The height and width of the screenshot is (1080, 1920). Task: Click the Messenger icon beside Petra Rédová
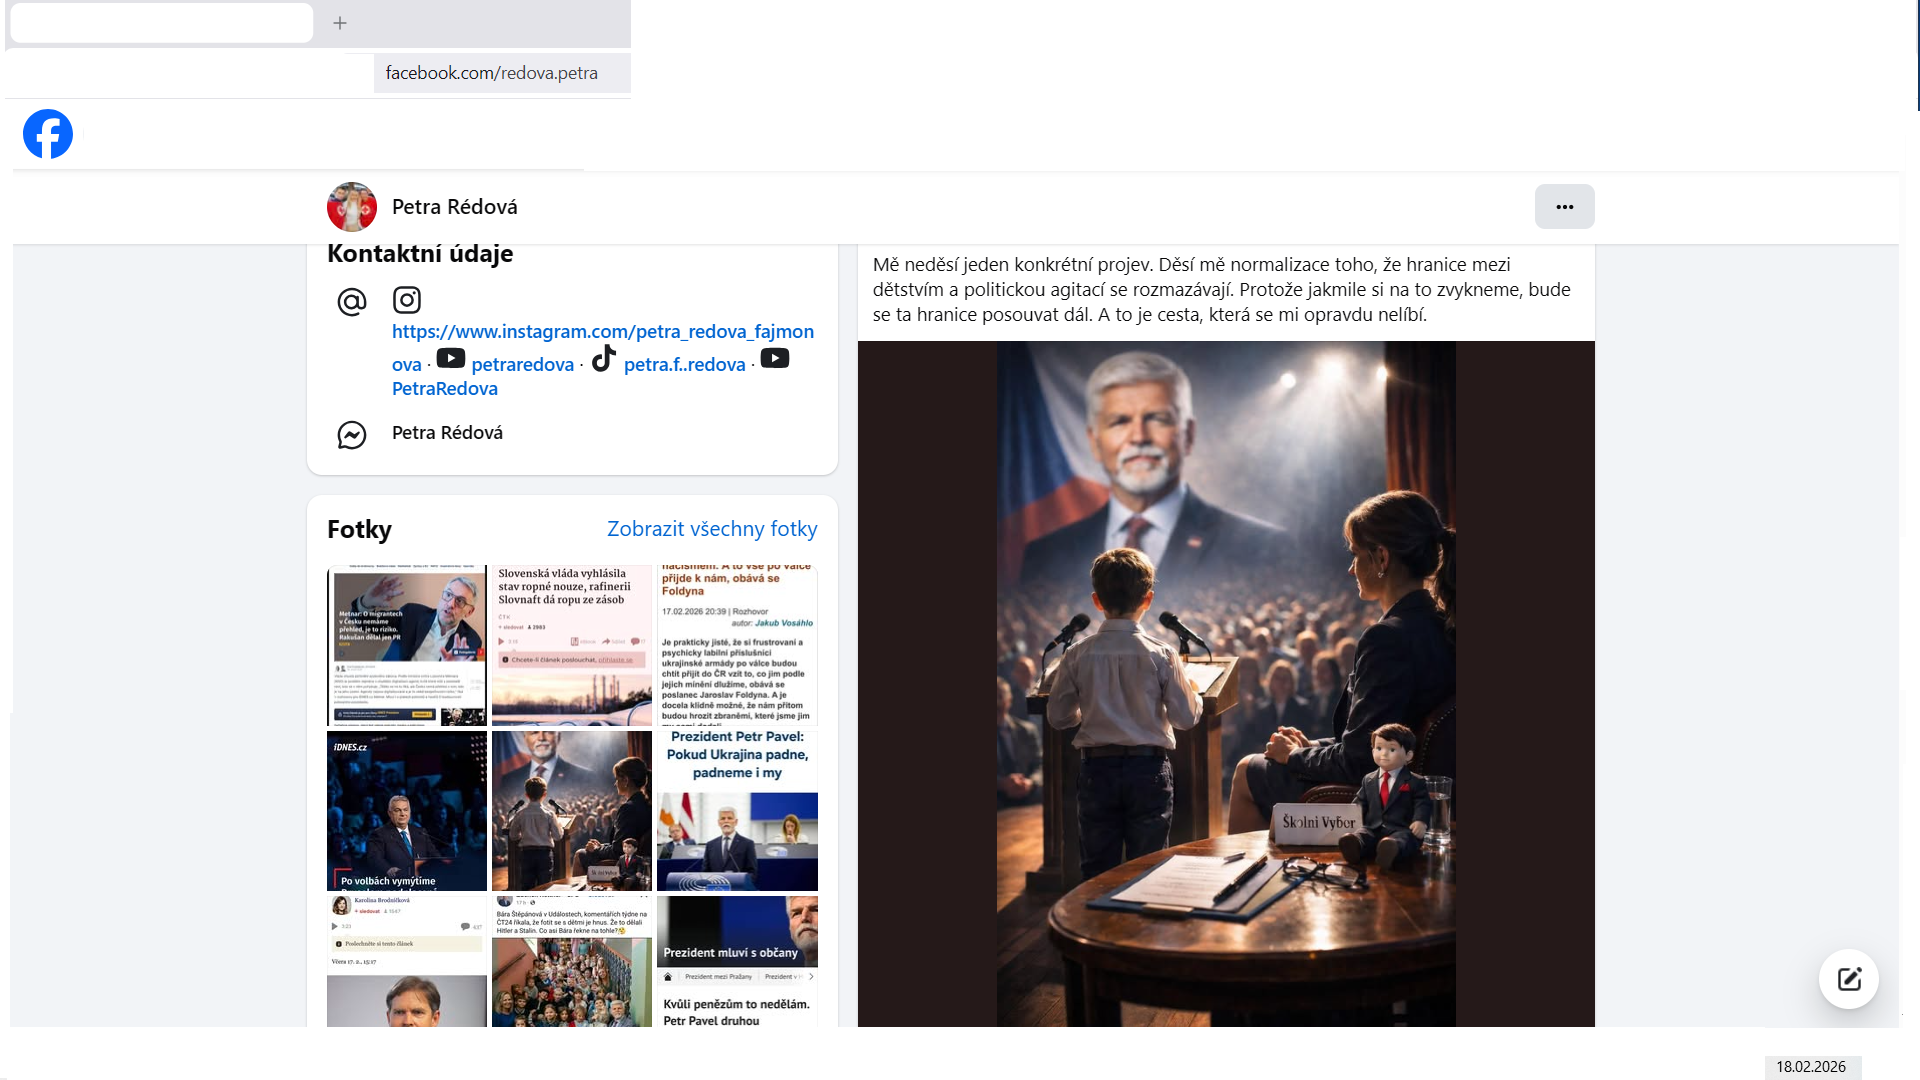pyautogui.click(x=352, y=435)
